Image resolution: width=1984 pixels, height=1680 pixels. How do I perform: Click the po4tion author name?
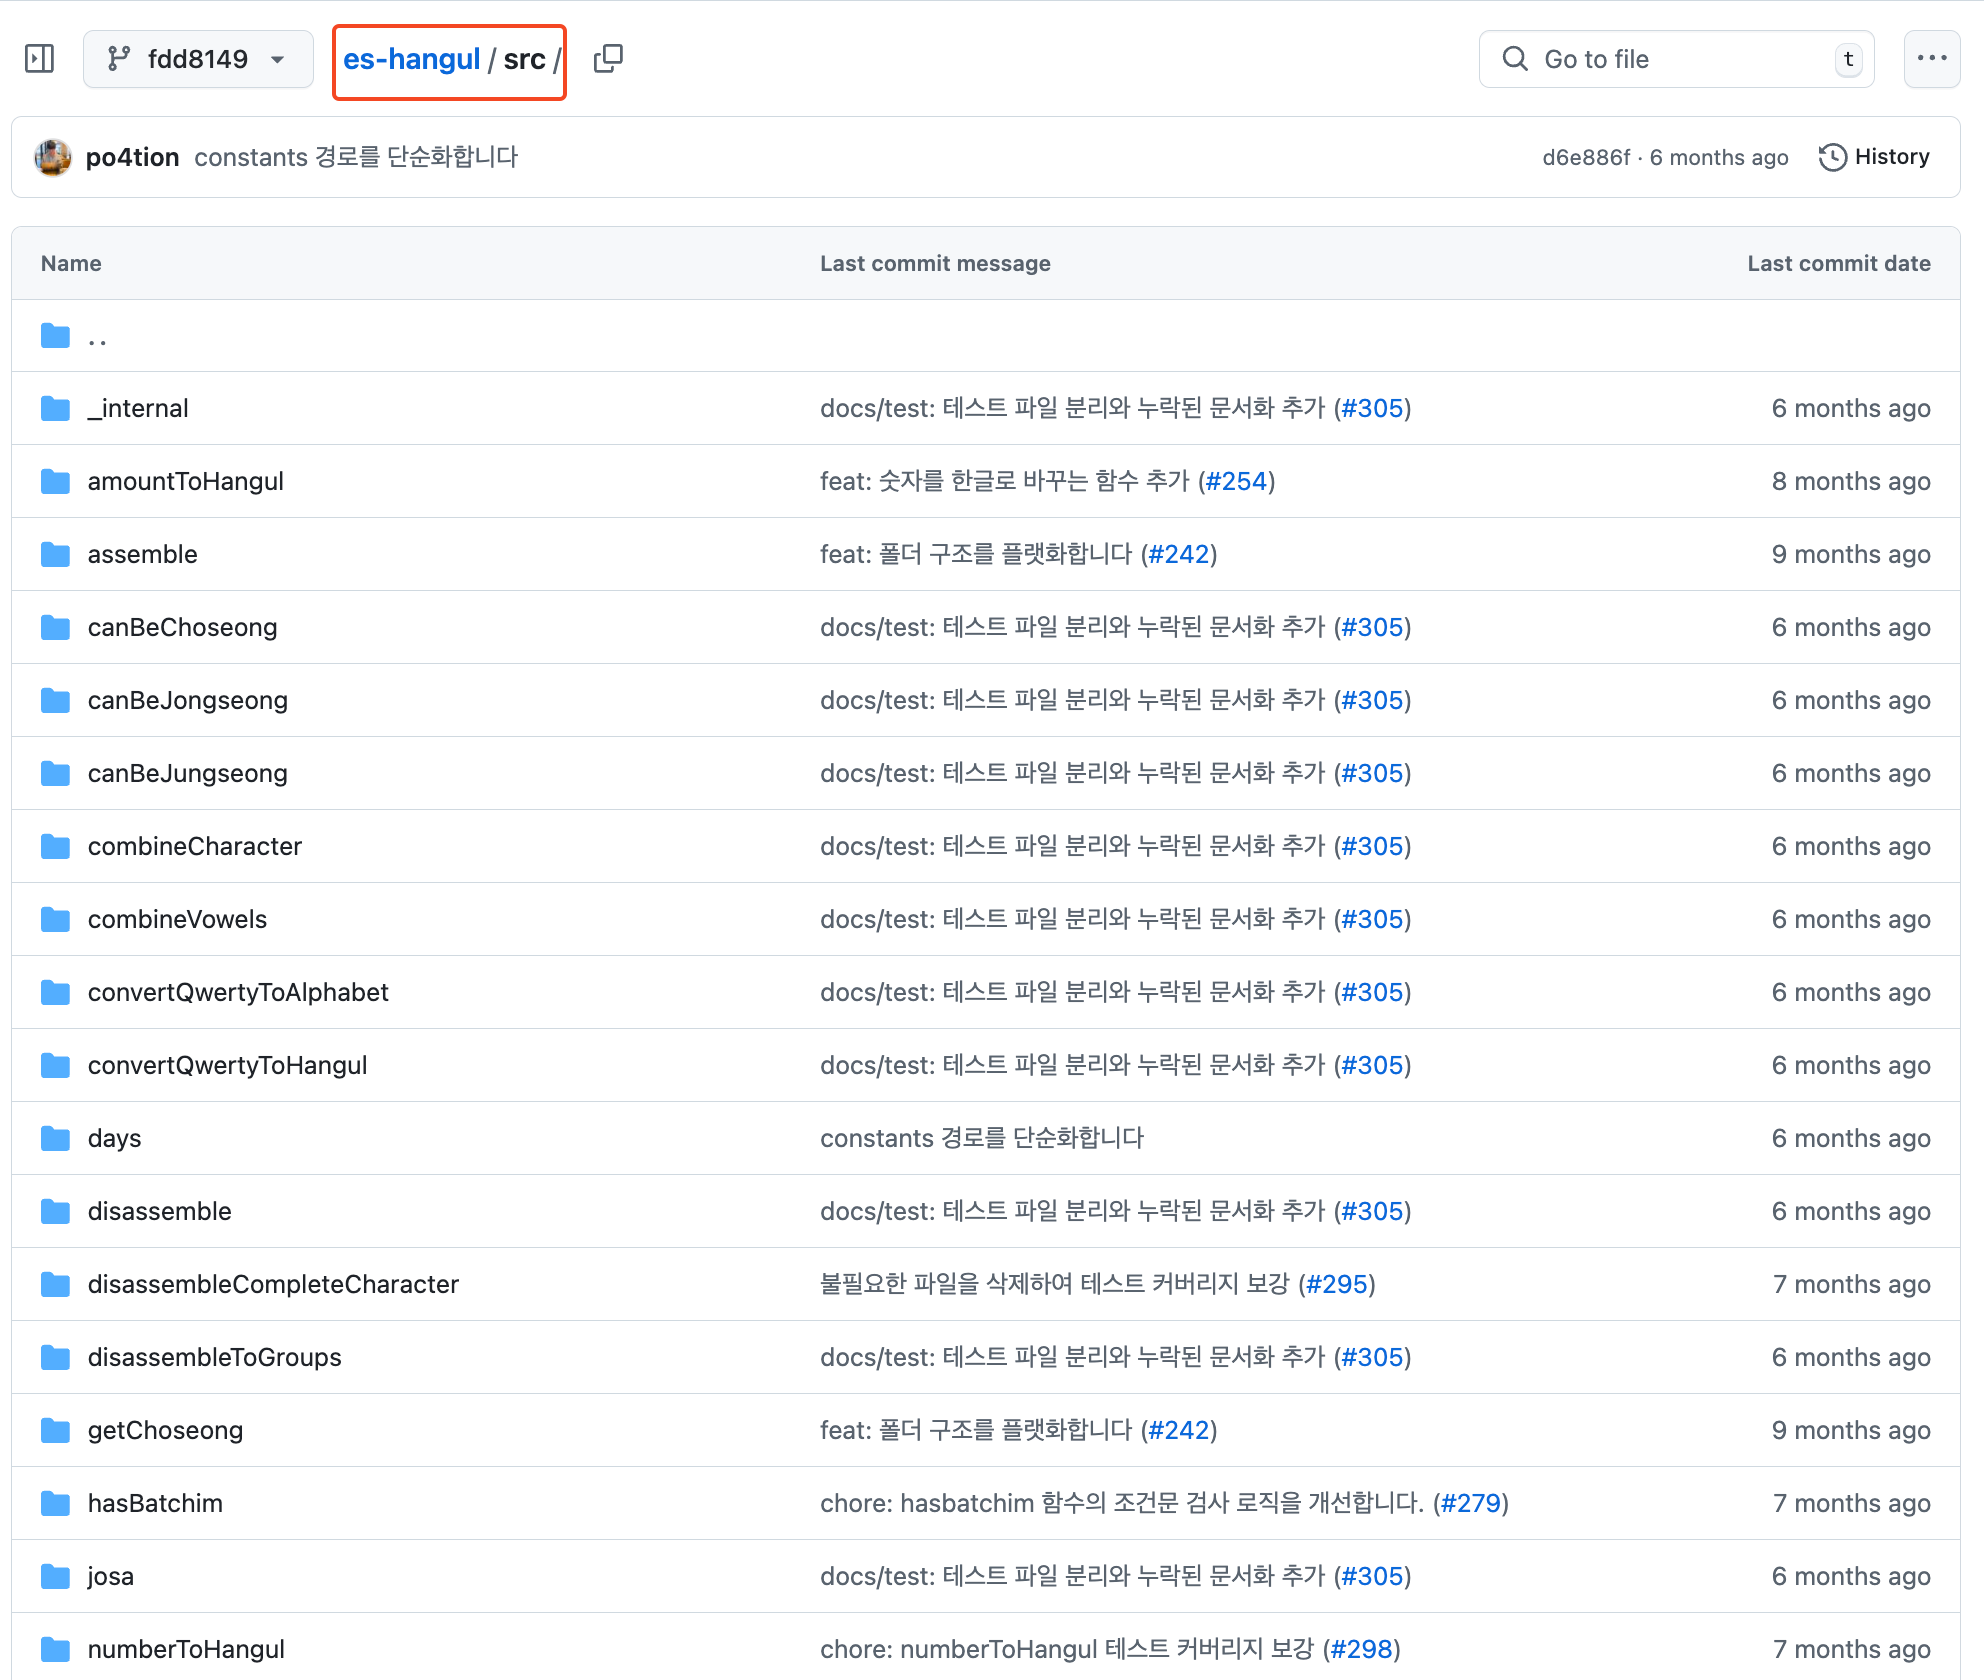(132, 157)
